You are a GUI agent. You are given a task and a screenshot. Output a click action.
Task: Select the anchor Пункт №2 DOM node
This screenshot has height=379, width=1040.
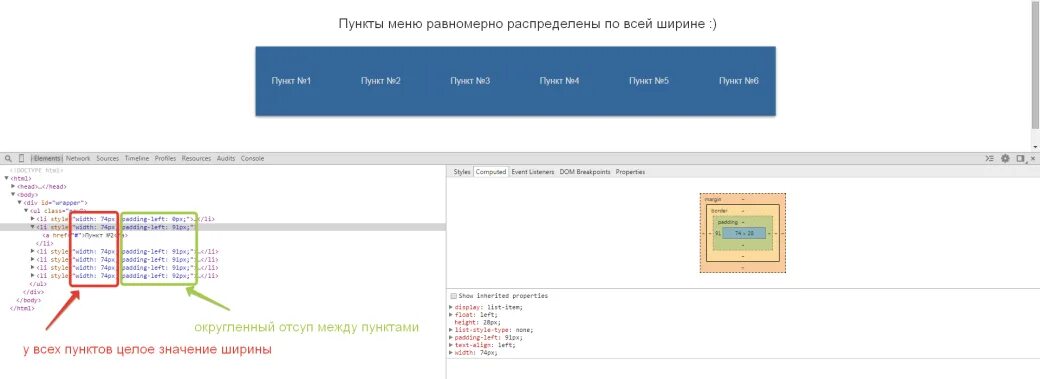(84, 235)
